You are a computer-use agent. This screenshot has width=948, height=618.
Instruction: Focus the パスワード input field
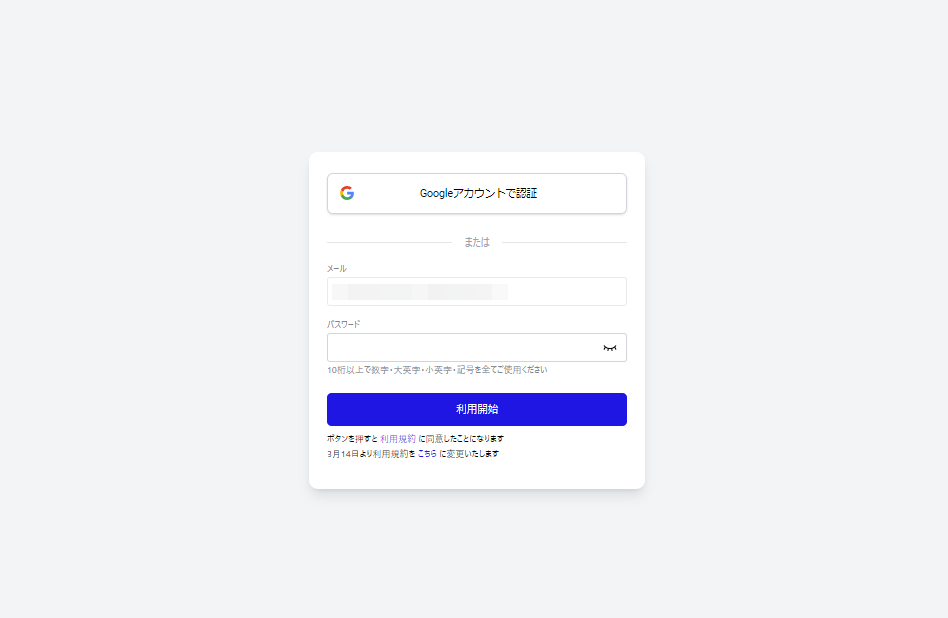(x=477, y=348)
